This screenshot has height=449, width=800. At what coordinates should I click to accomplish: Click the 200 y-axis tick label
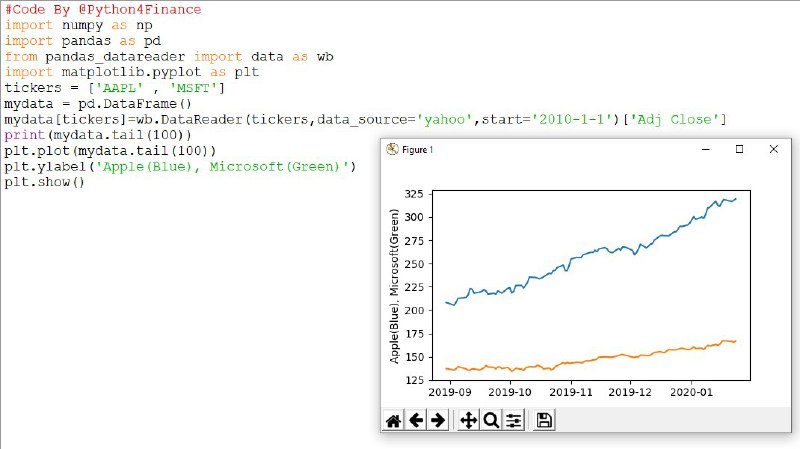(414, 310)
